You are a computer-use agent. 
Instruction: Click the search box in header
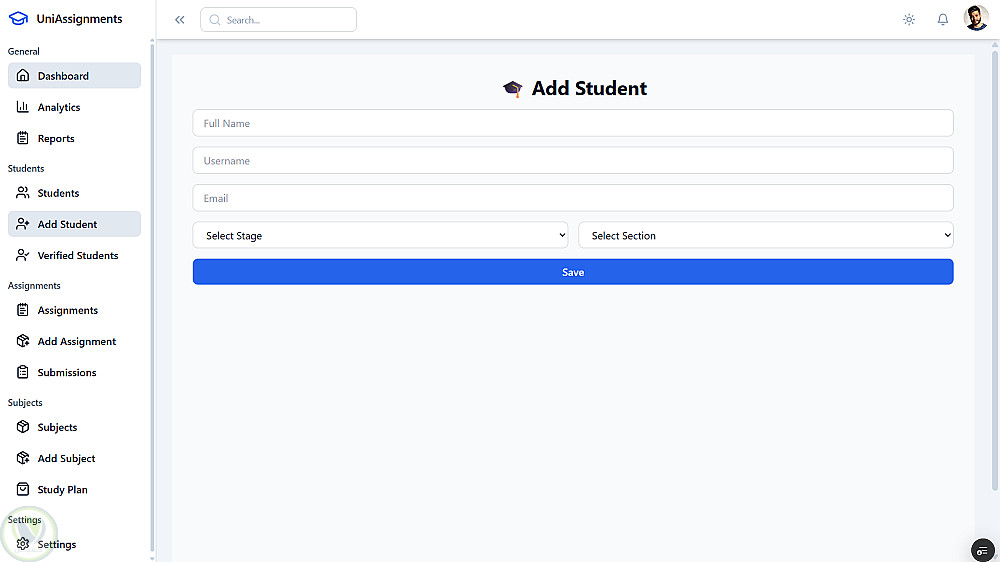[278, 20]
